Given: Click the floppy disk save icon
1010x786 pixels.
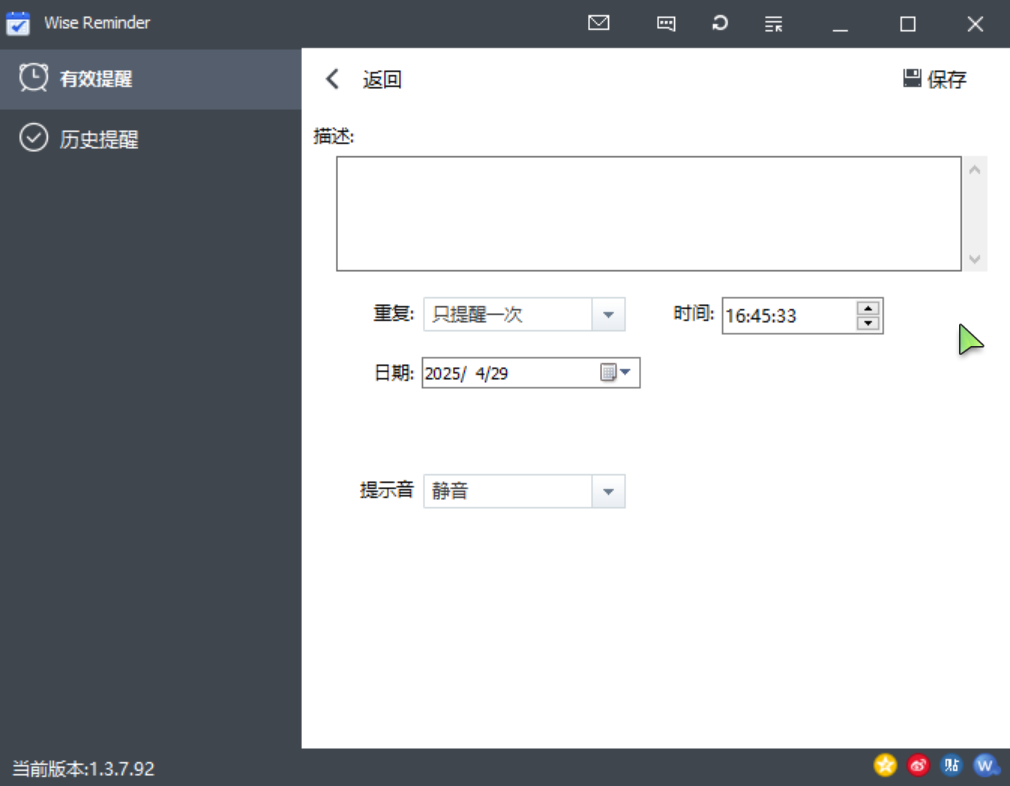Looking at the screenshot, I should click(x=911, y=78).
